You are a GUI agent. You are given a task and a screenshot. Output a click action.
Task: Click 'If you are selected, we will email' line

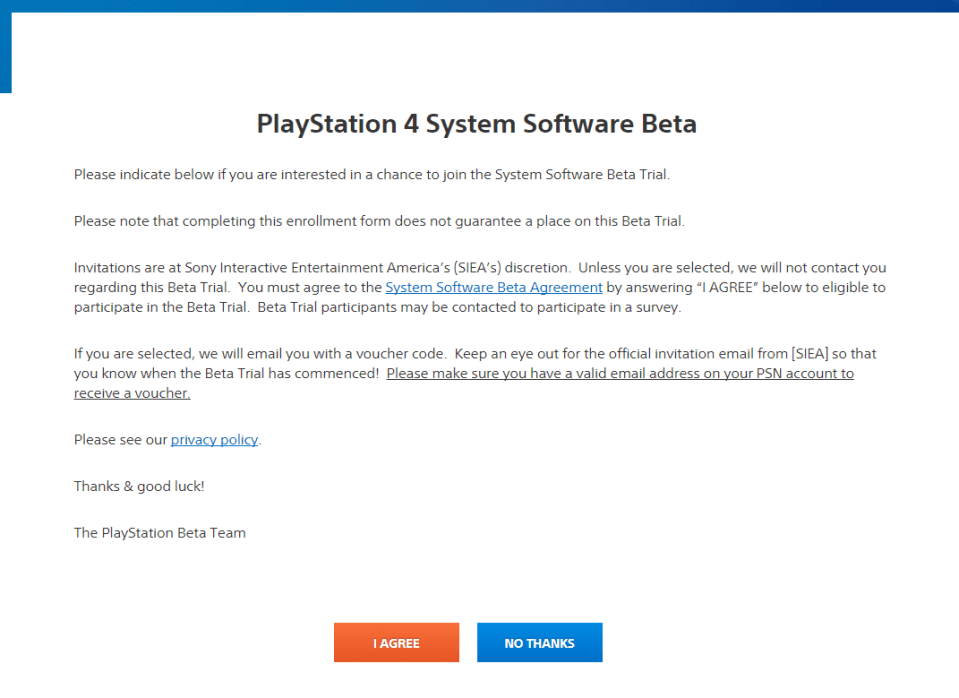click(475, 354)
